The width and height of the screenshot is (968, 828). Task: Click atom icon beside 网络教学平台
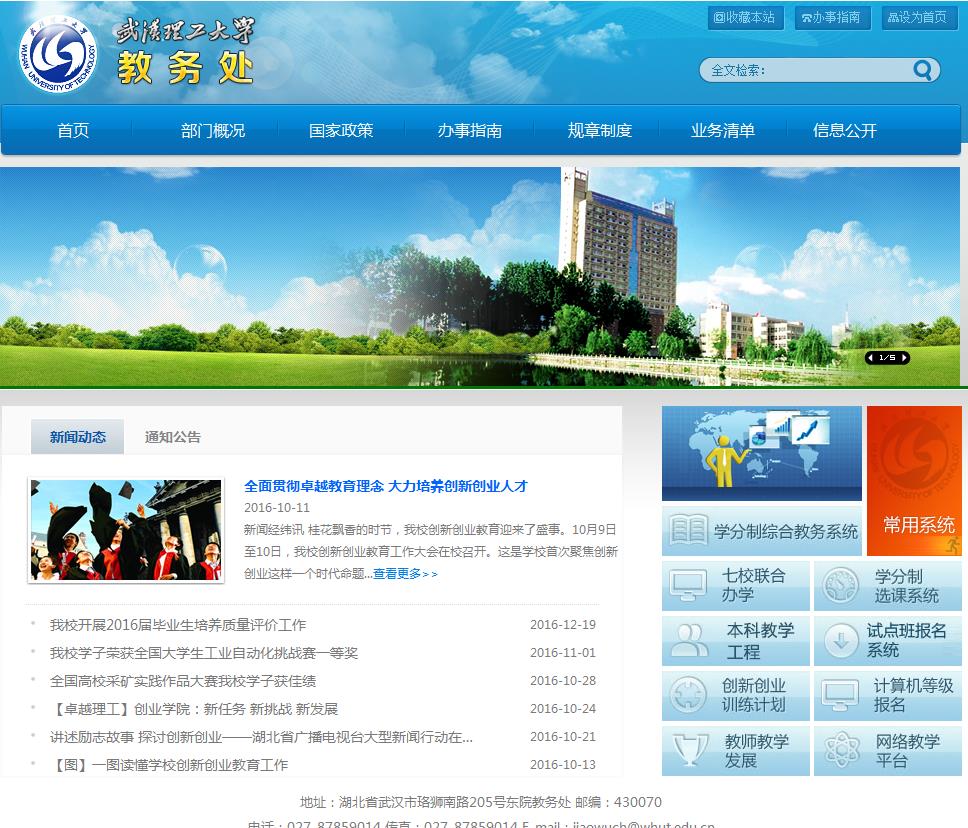(843, 750)
